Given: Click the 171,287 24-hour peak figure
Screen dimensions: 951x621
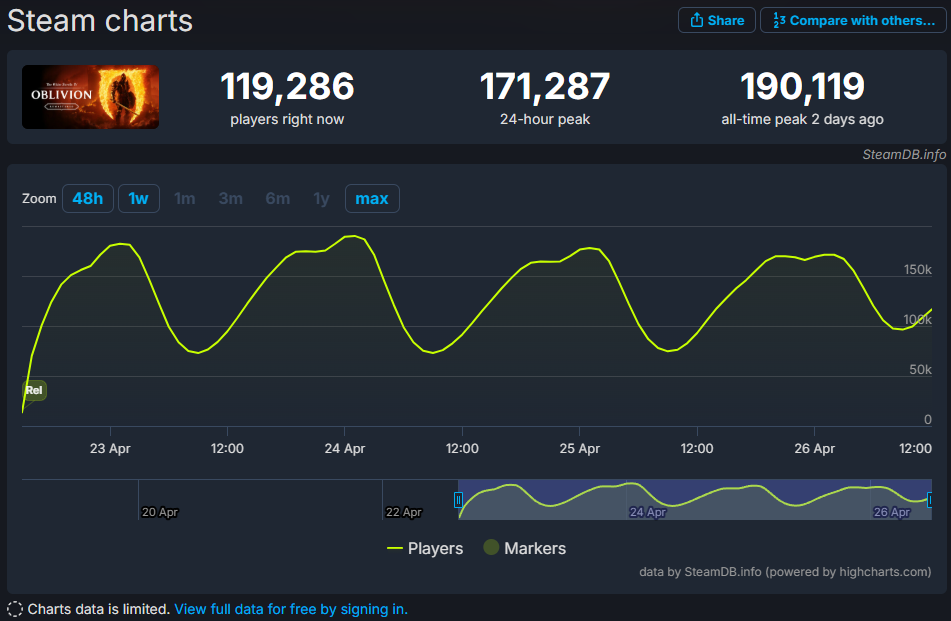Looking at the screenshot, I should (545, 86).
